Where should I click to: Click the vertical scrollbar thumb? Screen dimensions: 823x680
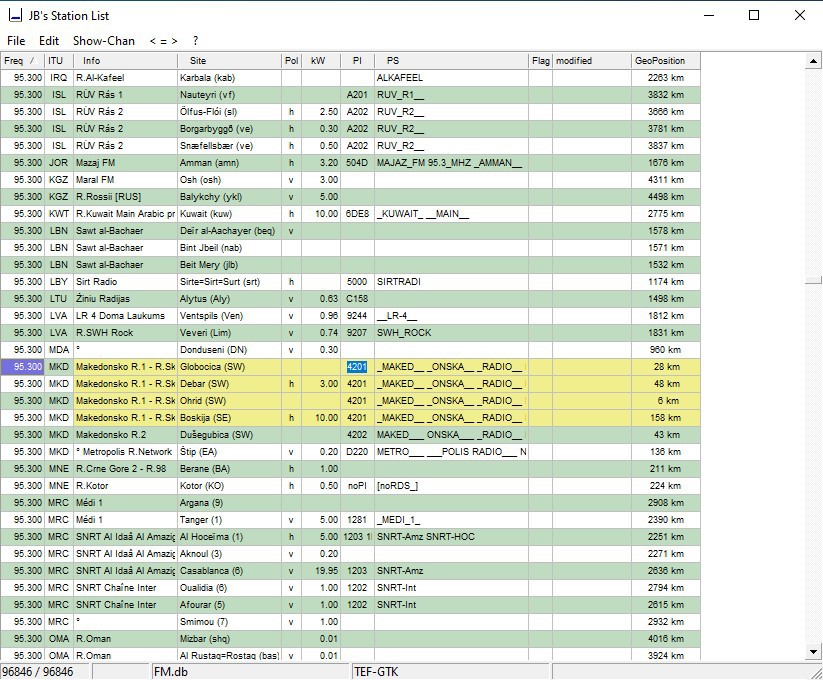coord(813,280)
